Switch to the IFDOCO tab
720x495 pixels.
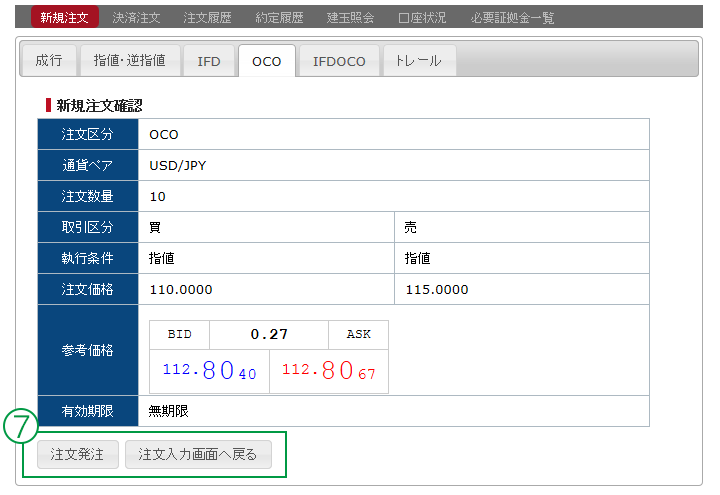coord(339,60)
